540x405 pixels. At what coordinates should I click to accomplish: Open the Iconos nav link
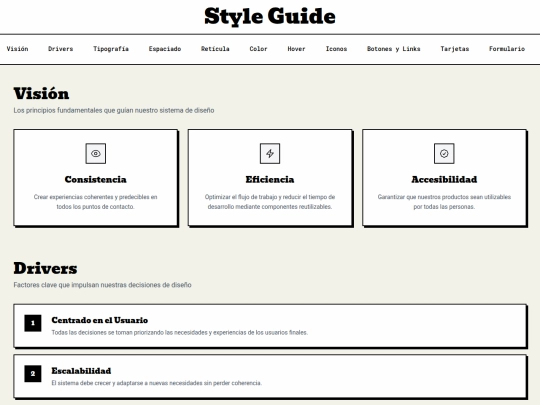(336, 49)
